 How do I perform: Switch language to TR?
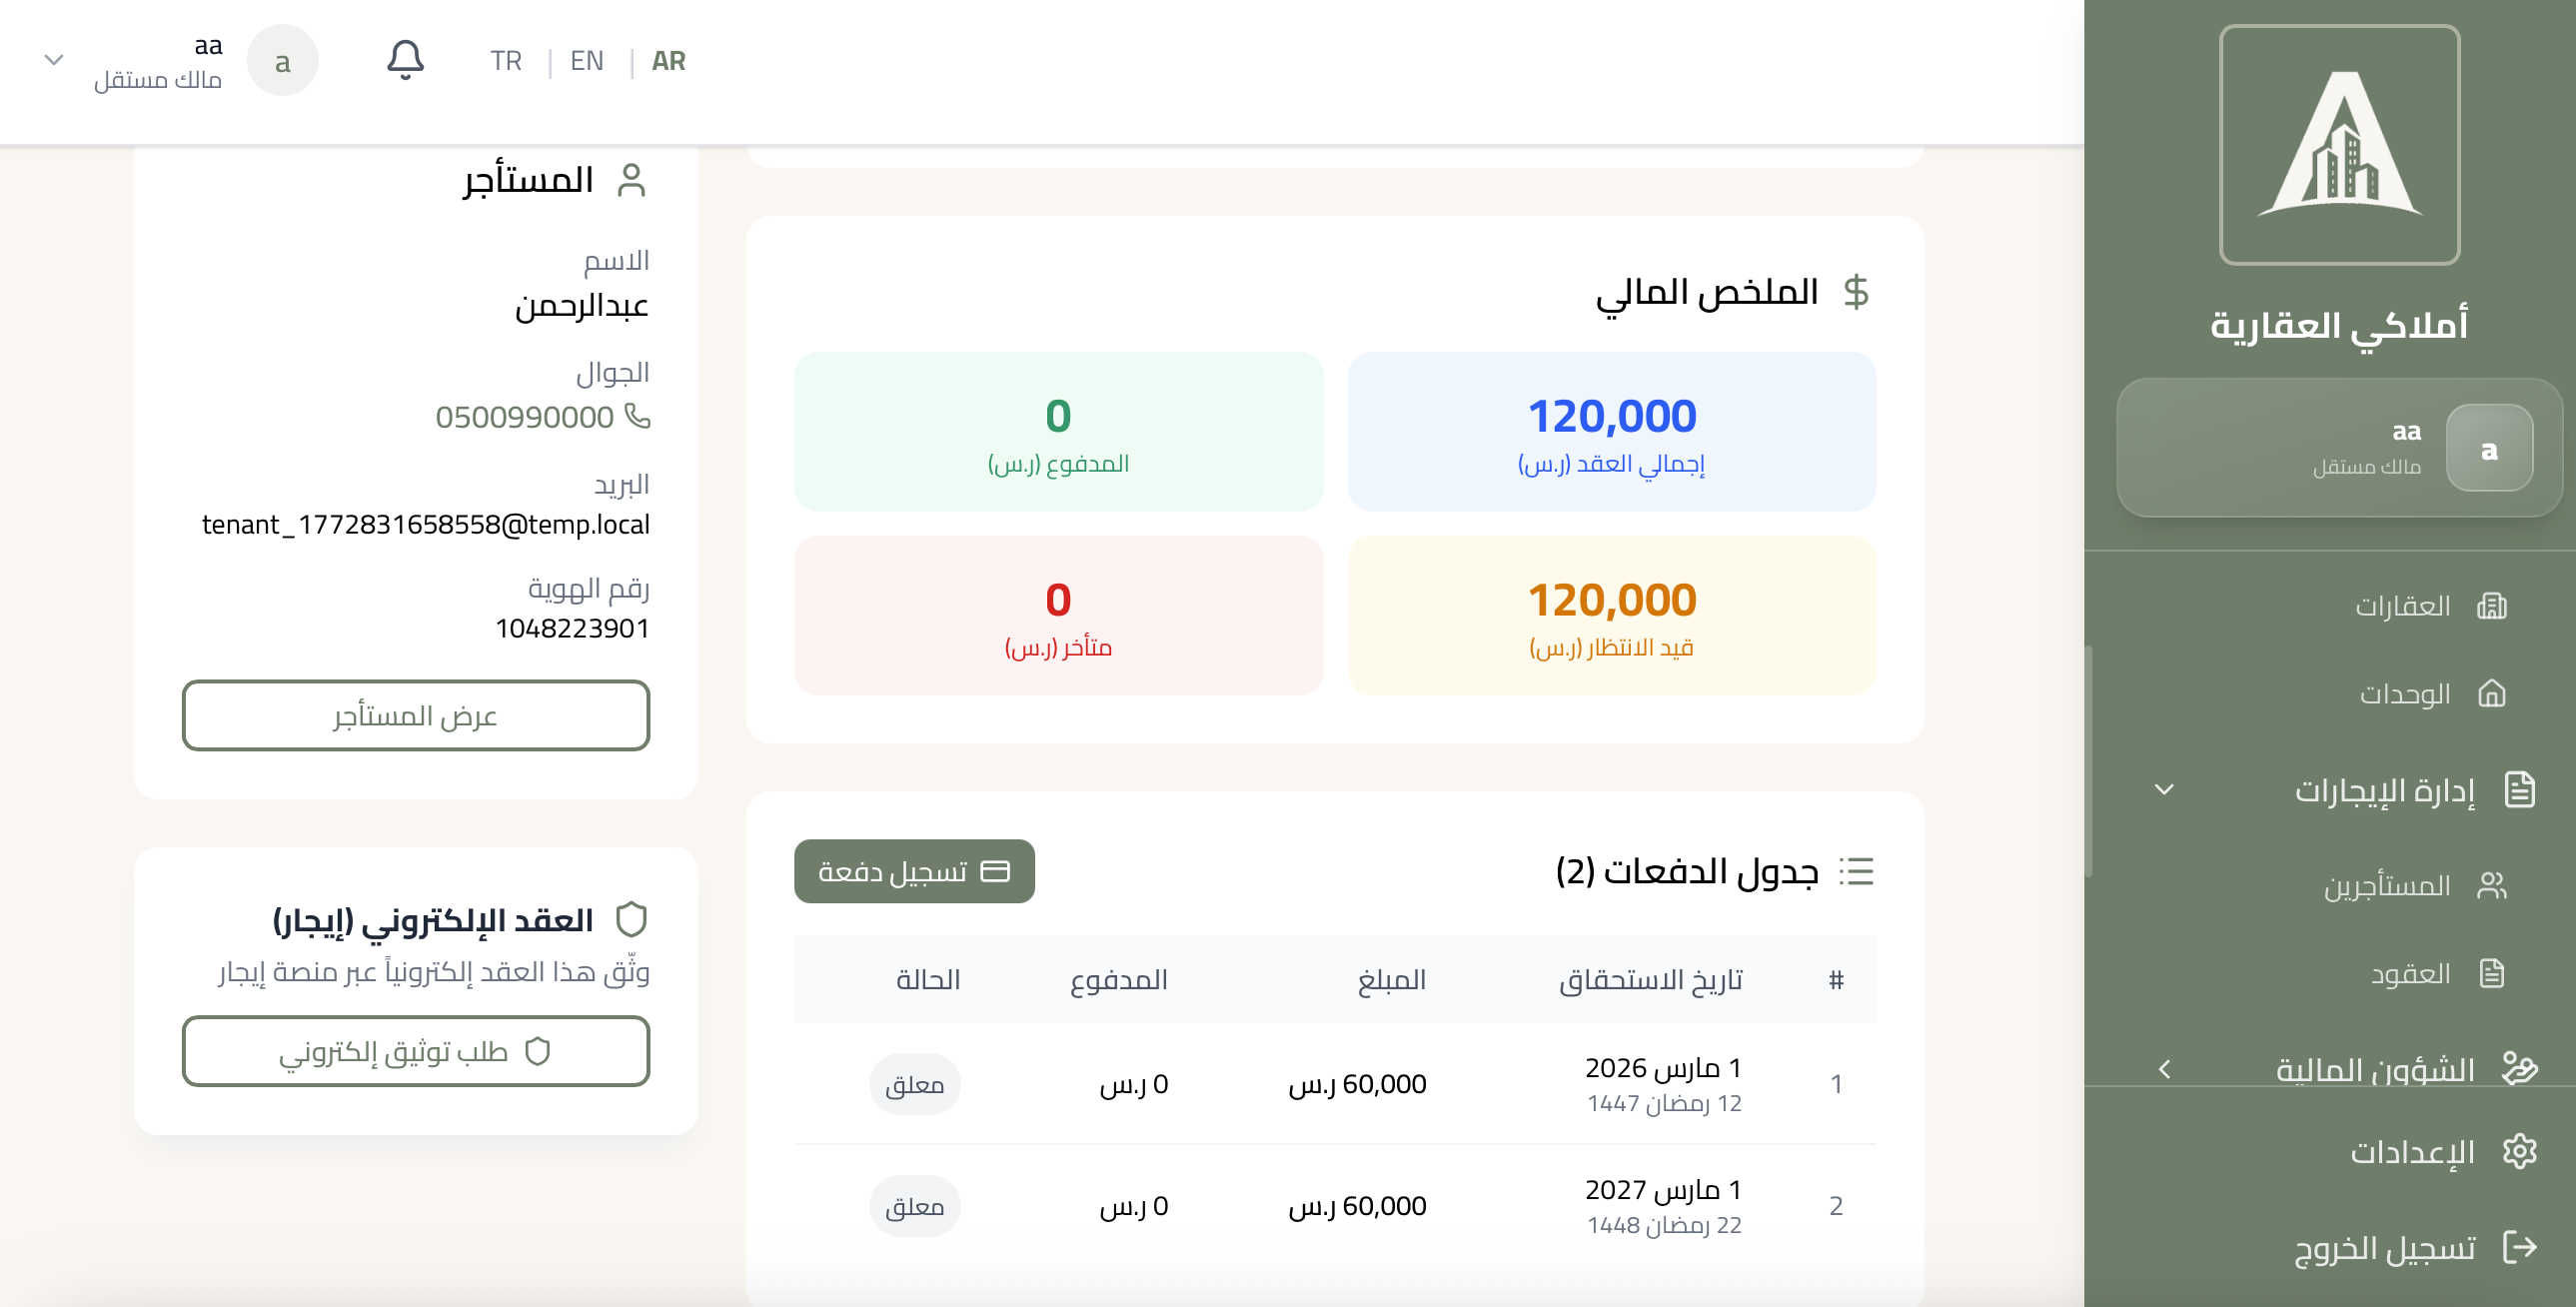[505, 61]
